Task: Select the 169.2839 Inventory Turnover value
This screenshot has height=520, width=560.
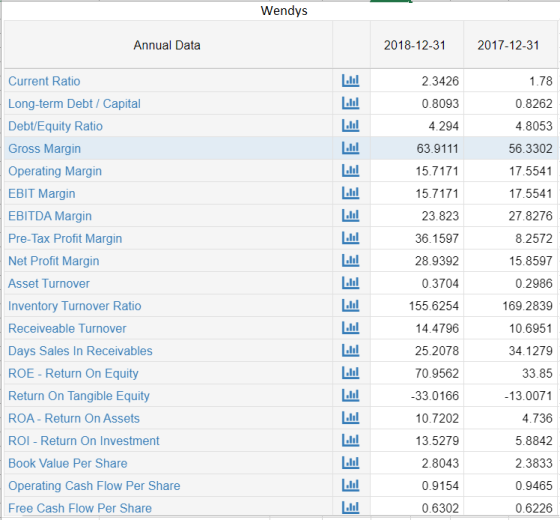Action: click(528, 306)
